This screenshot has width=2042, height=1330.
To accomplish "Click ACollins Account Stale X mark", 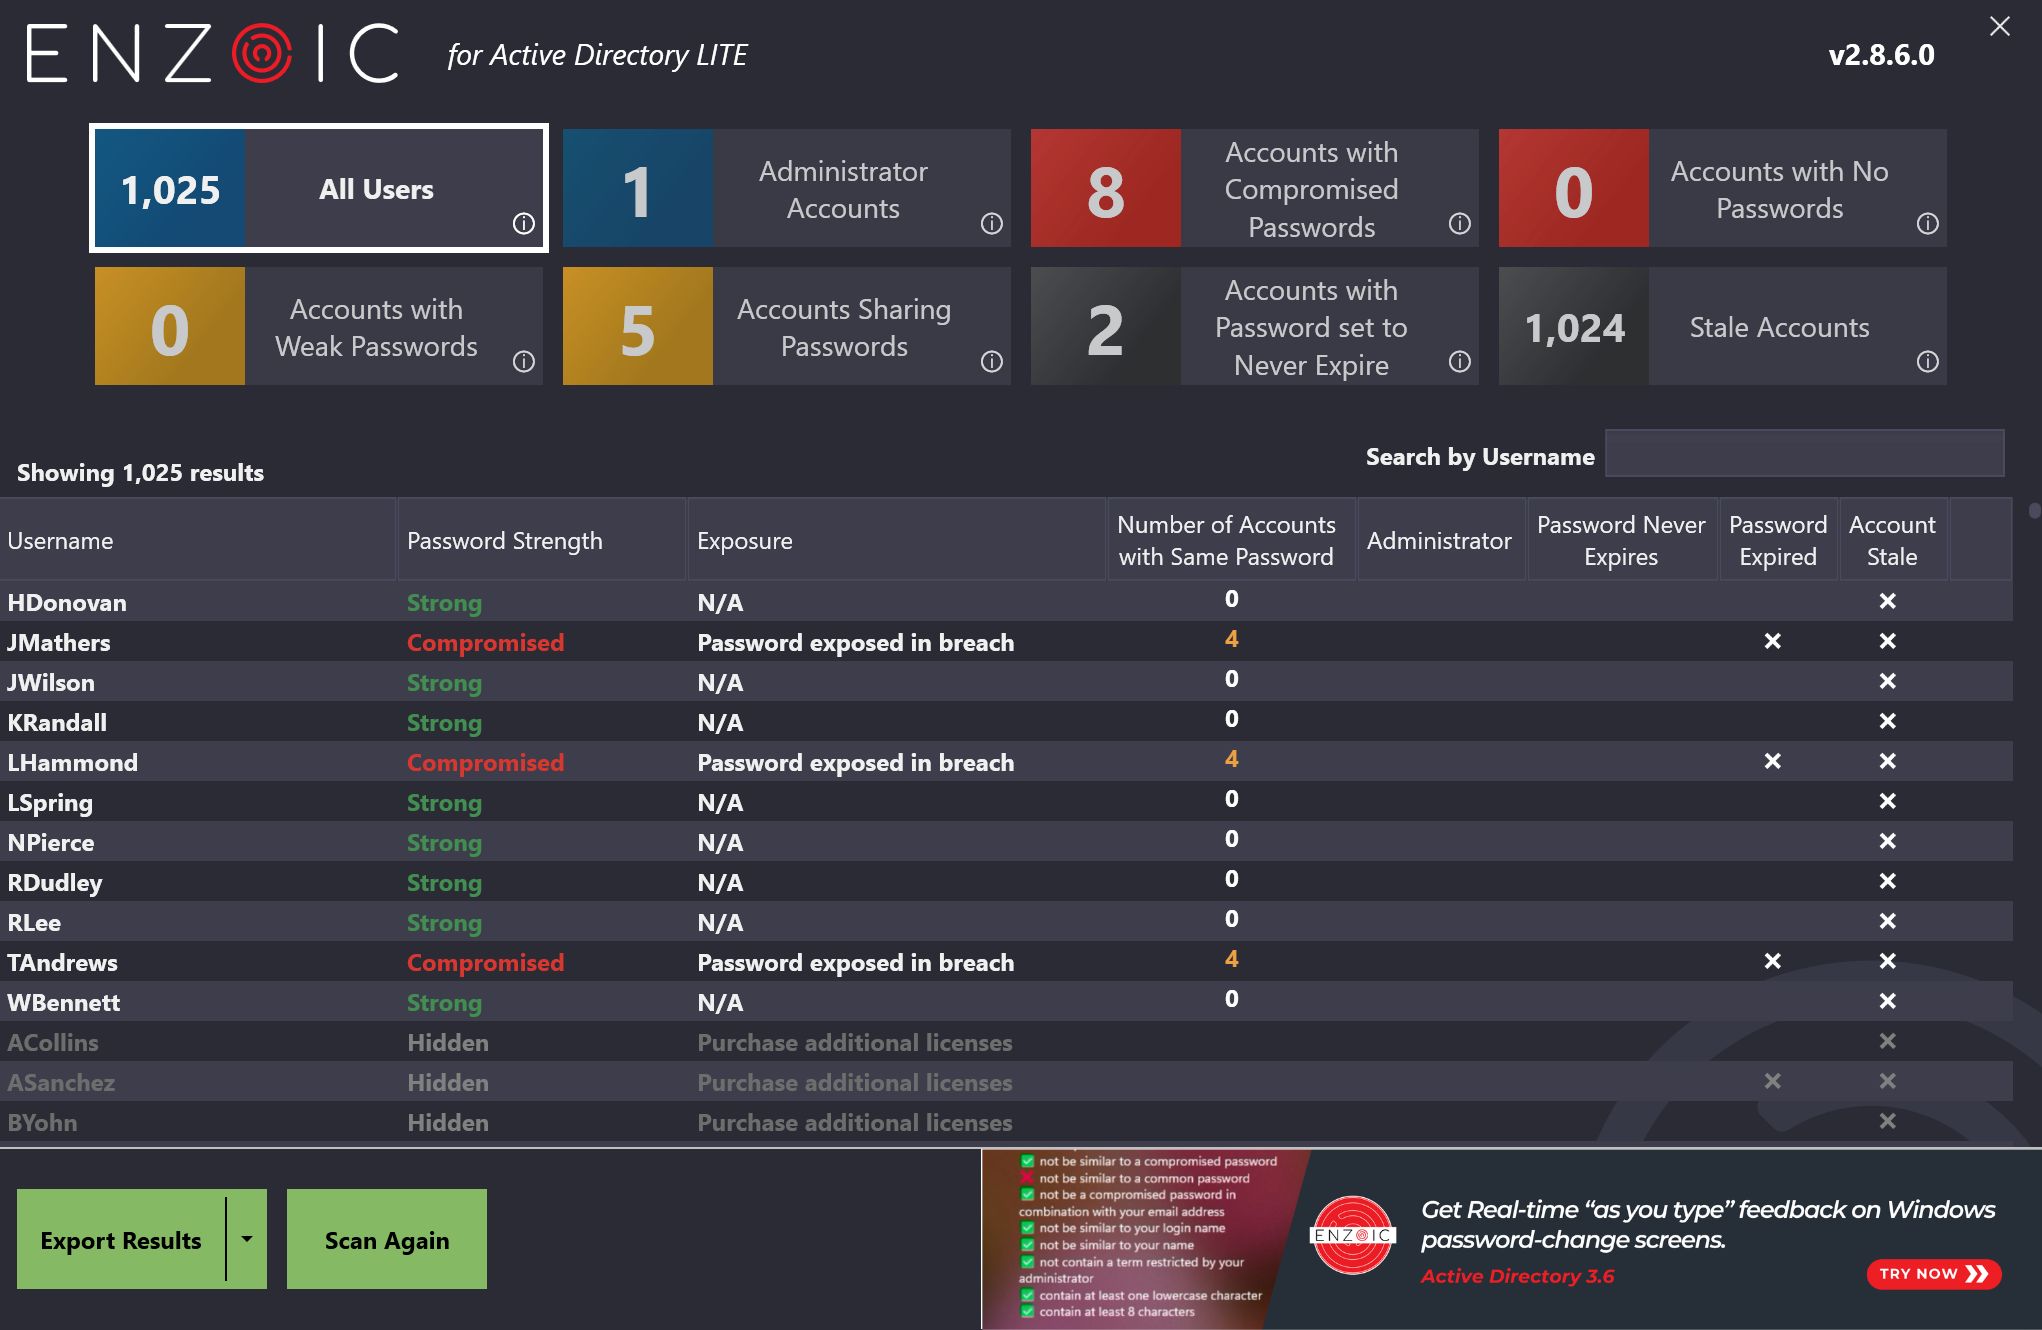I will 1888,1041.
